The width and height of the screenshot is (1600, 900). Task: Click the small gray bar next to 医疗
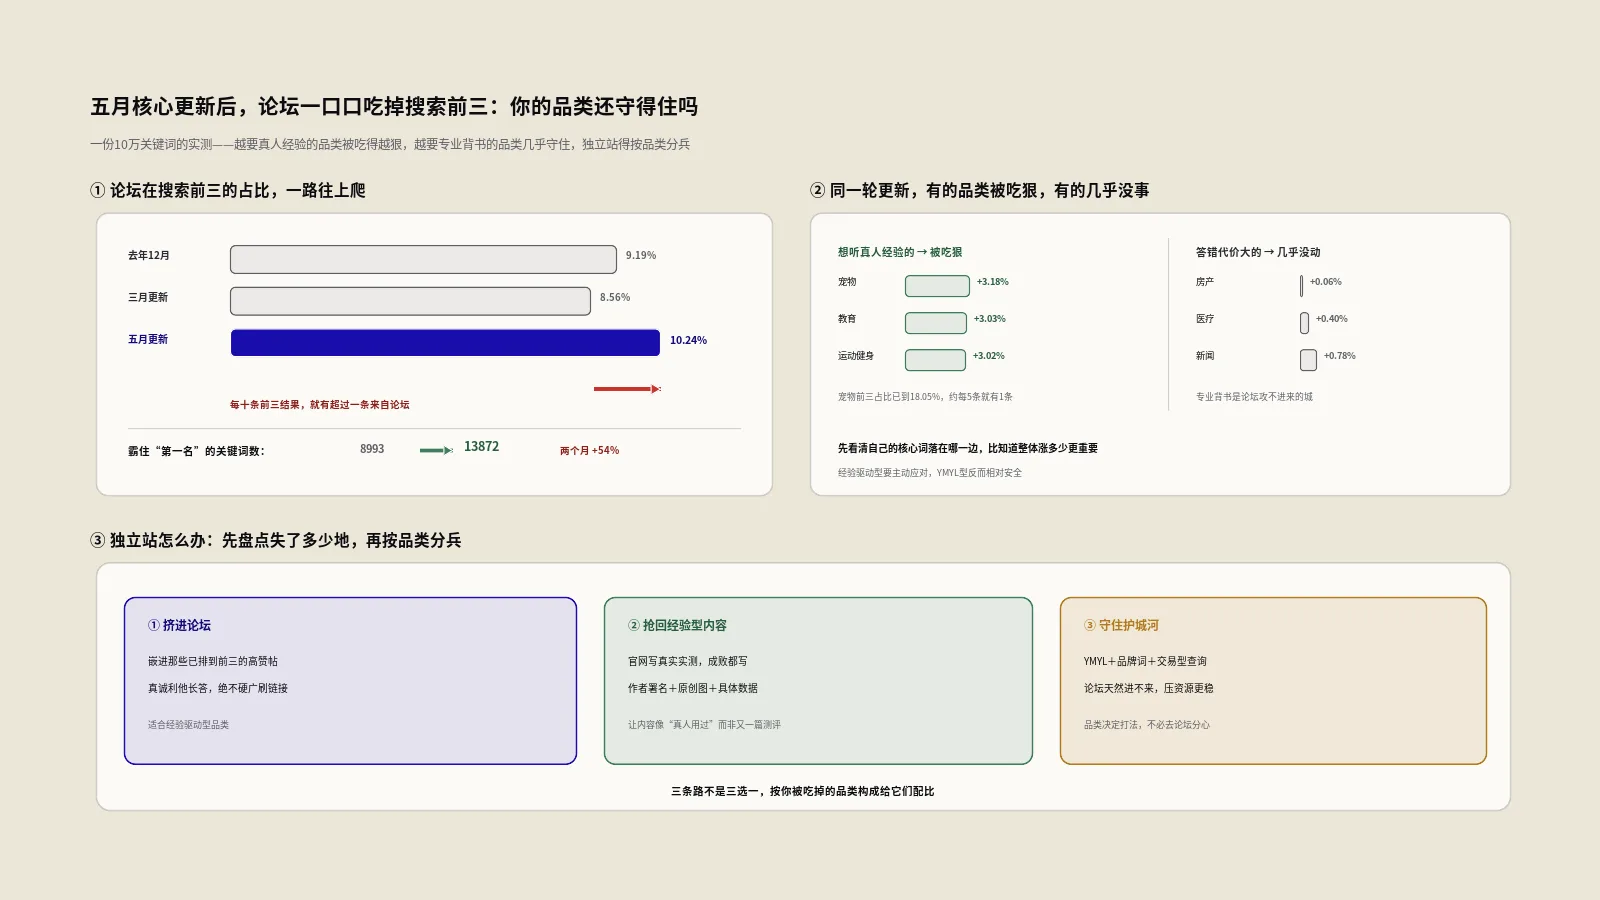click(1304, 323)
